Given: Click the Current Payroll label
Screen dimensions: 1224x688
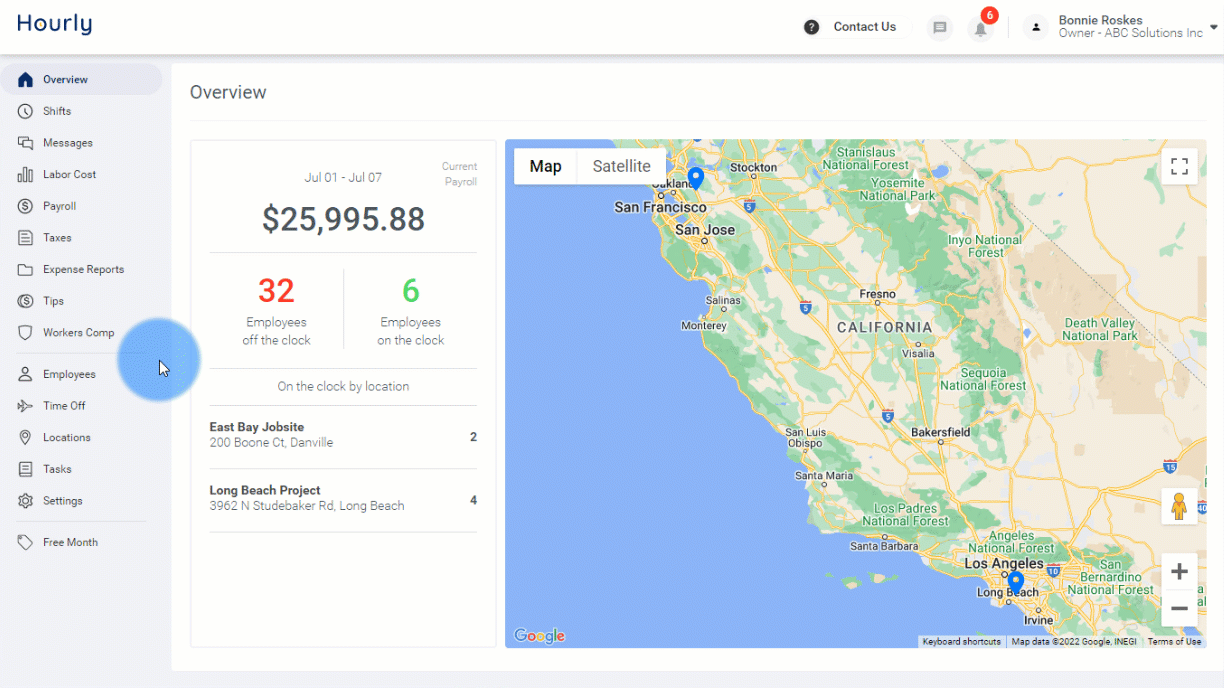Looking at the screenshot, I should pyautogui.click(x=460, y=174).
